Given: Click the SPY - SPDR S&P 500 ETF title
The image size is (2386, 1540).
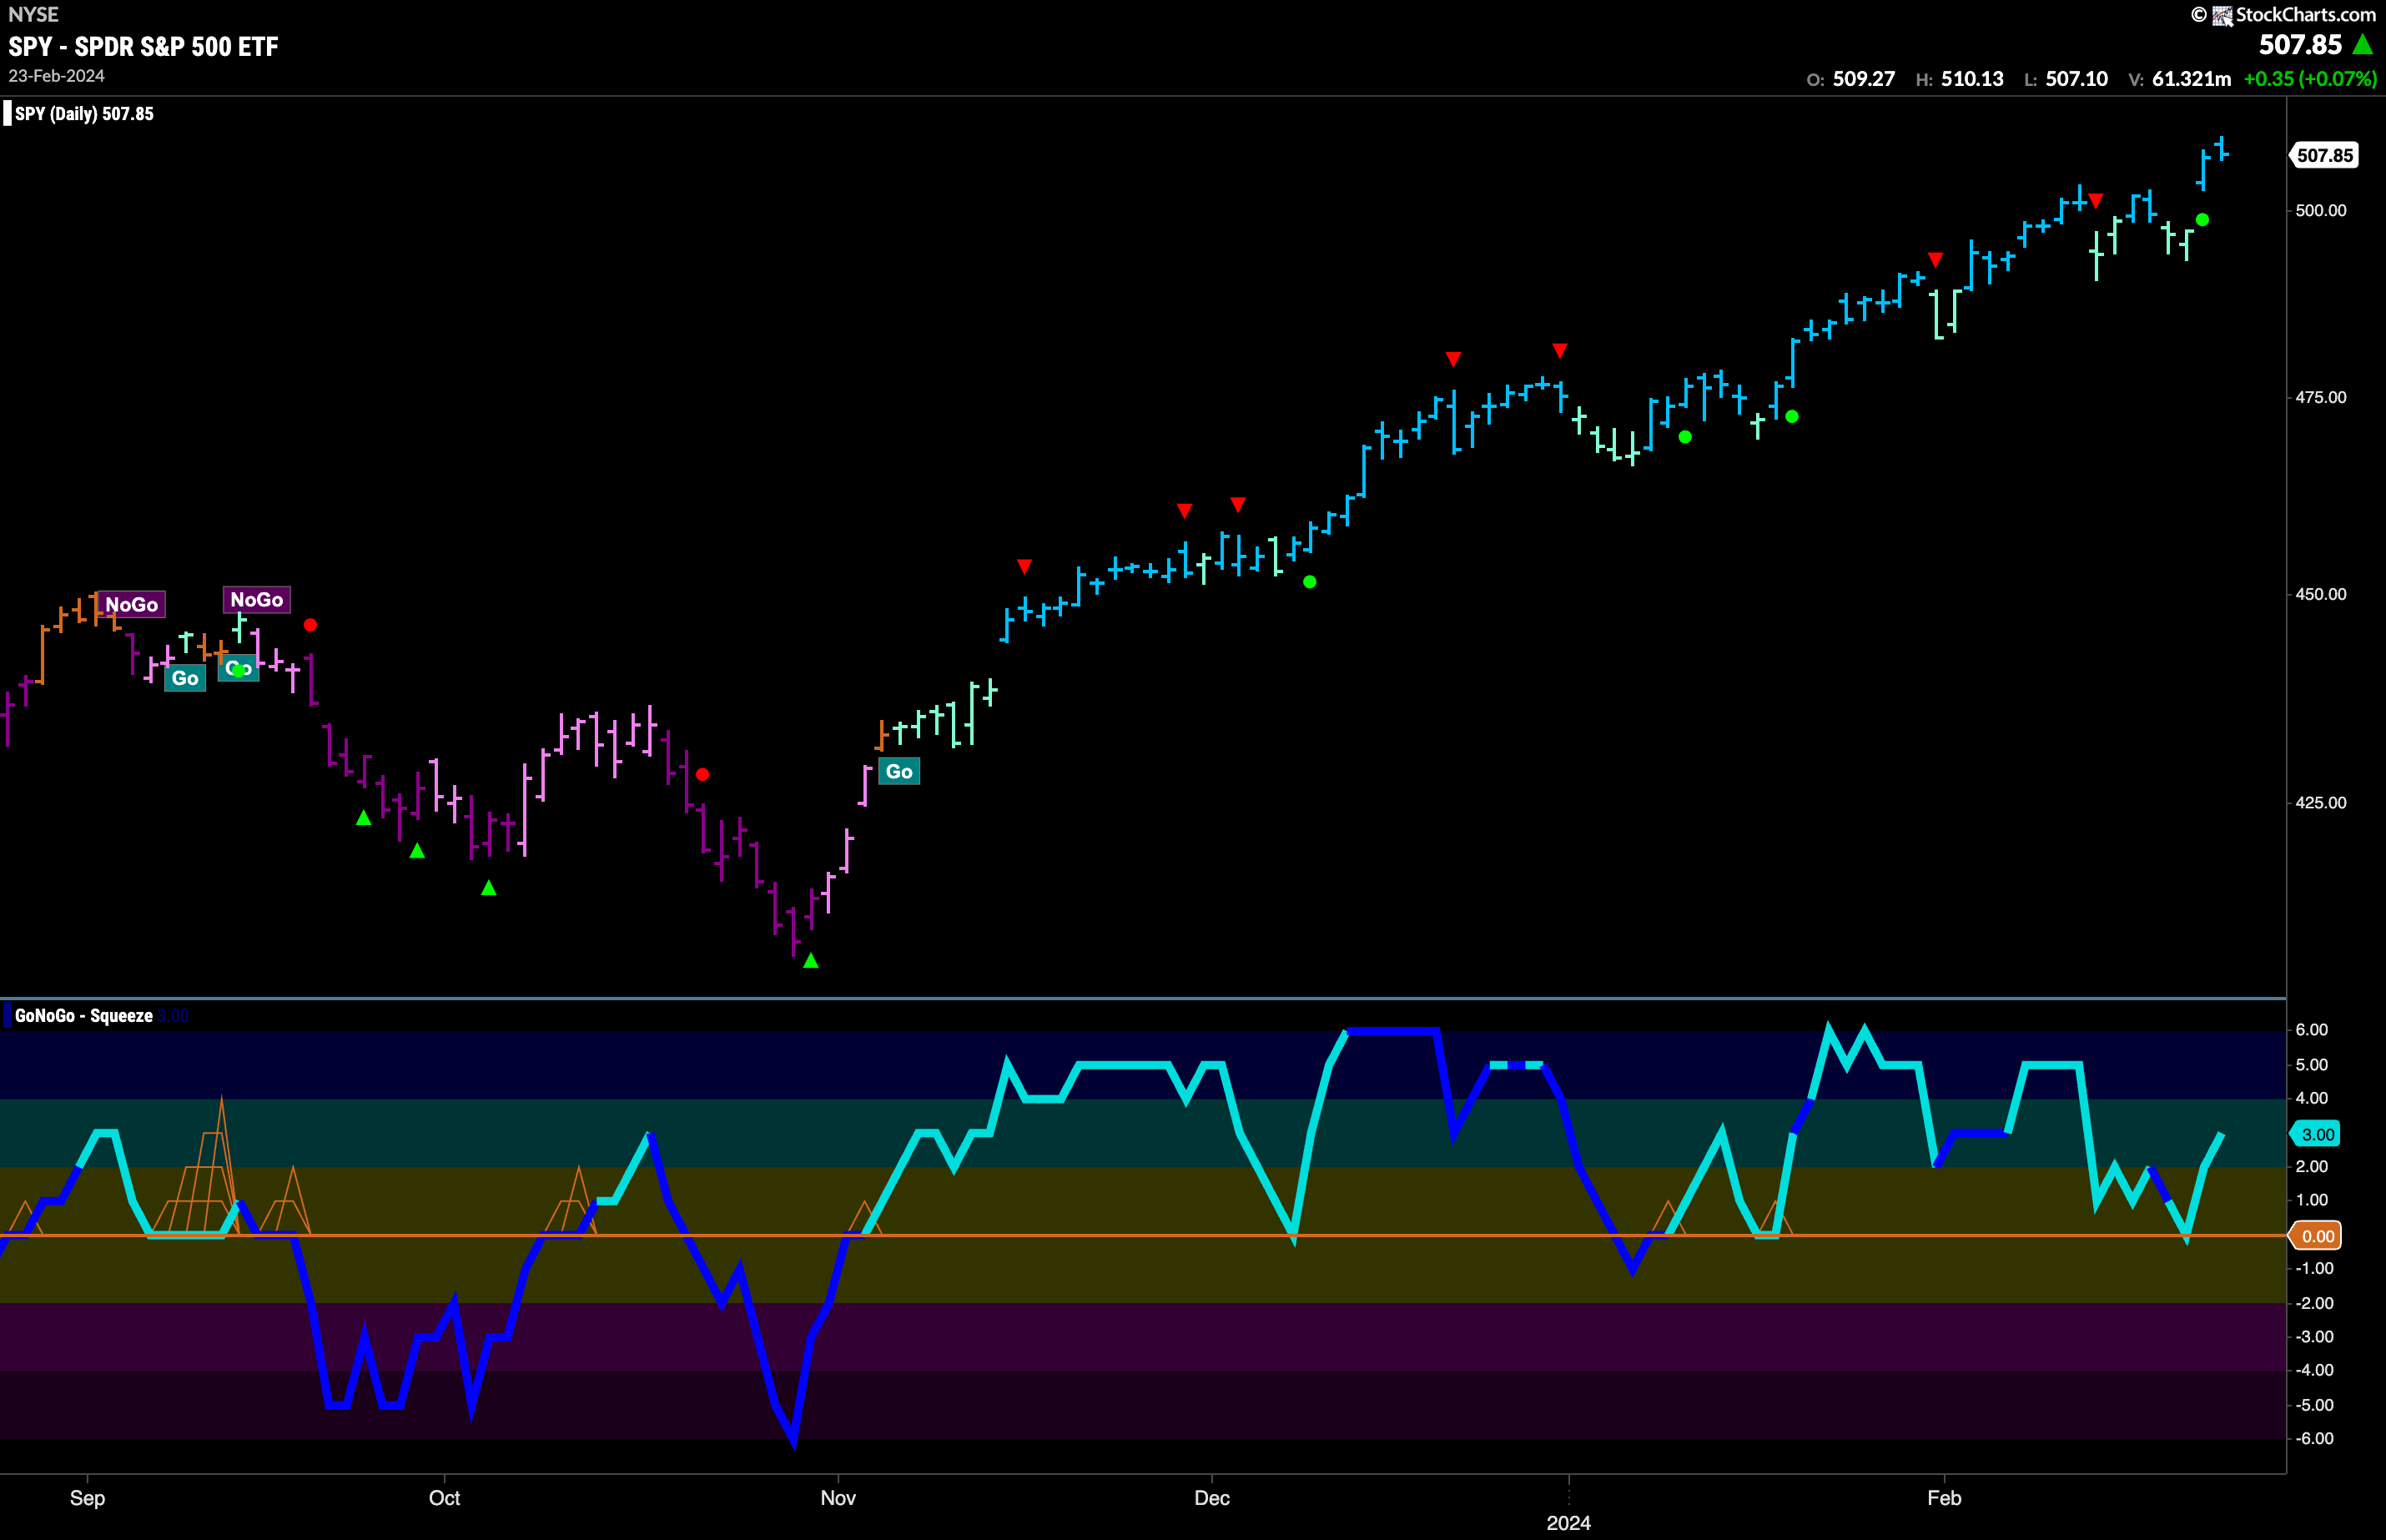Looking at the screenshot, I should 143,46.
